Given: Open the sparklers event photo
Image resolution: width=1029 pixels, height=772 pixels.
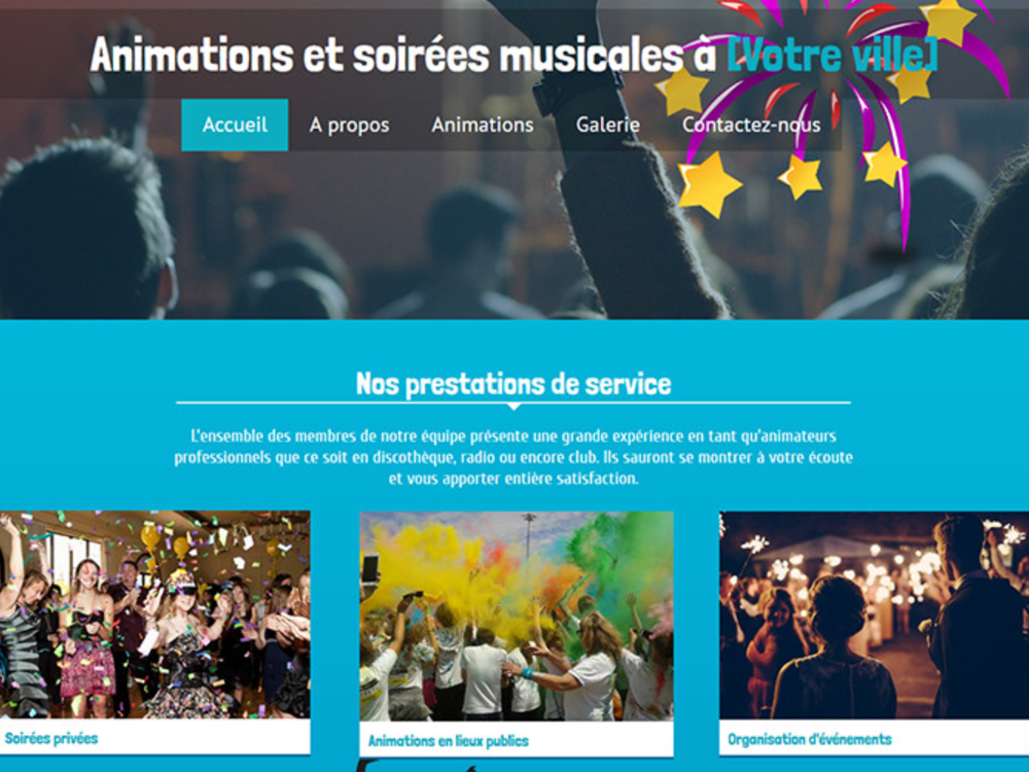Looking at the screenshot, I should click(x=874, y=615).
